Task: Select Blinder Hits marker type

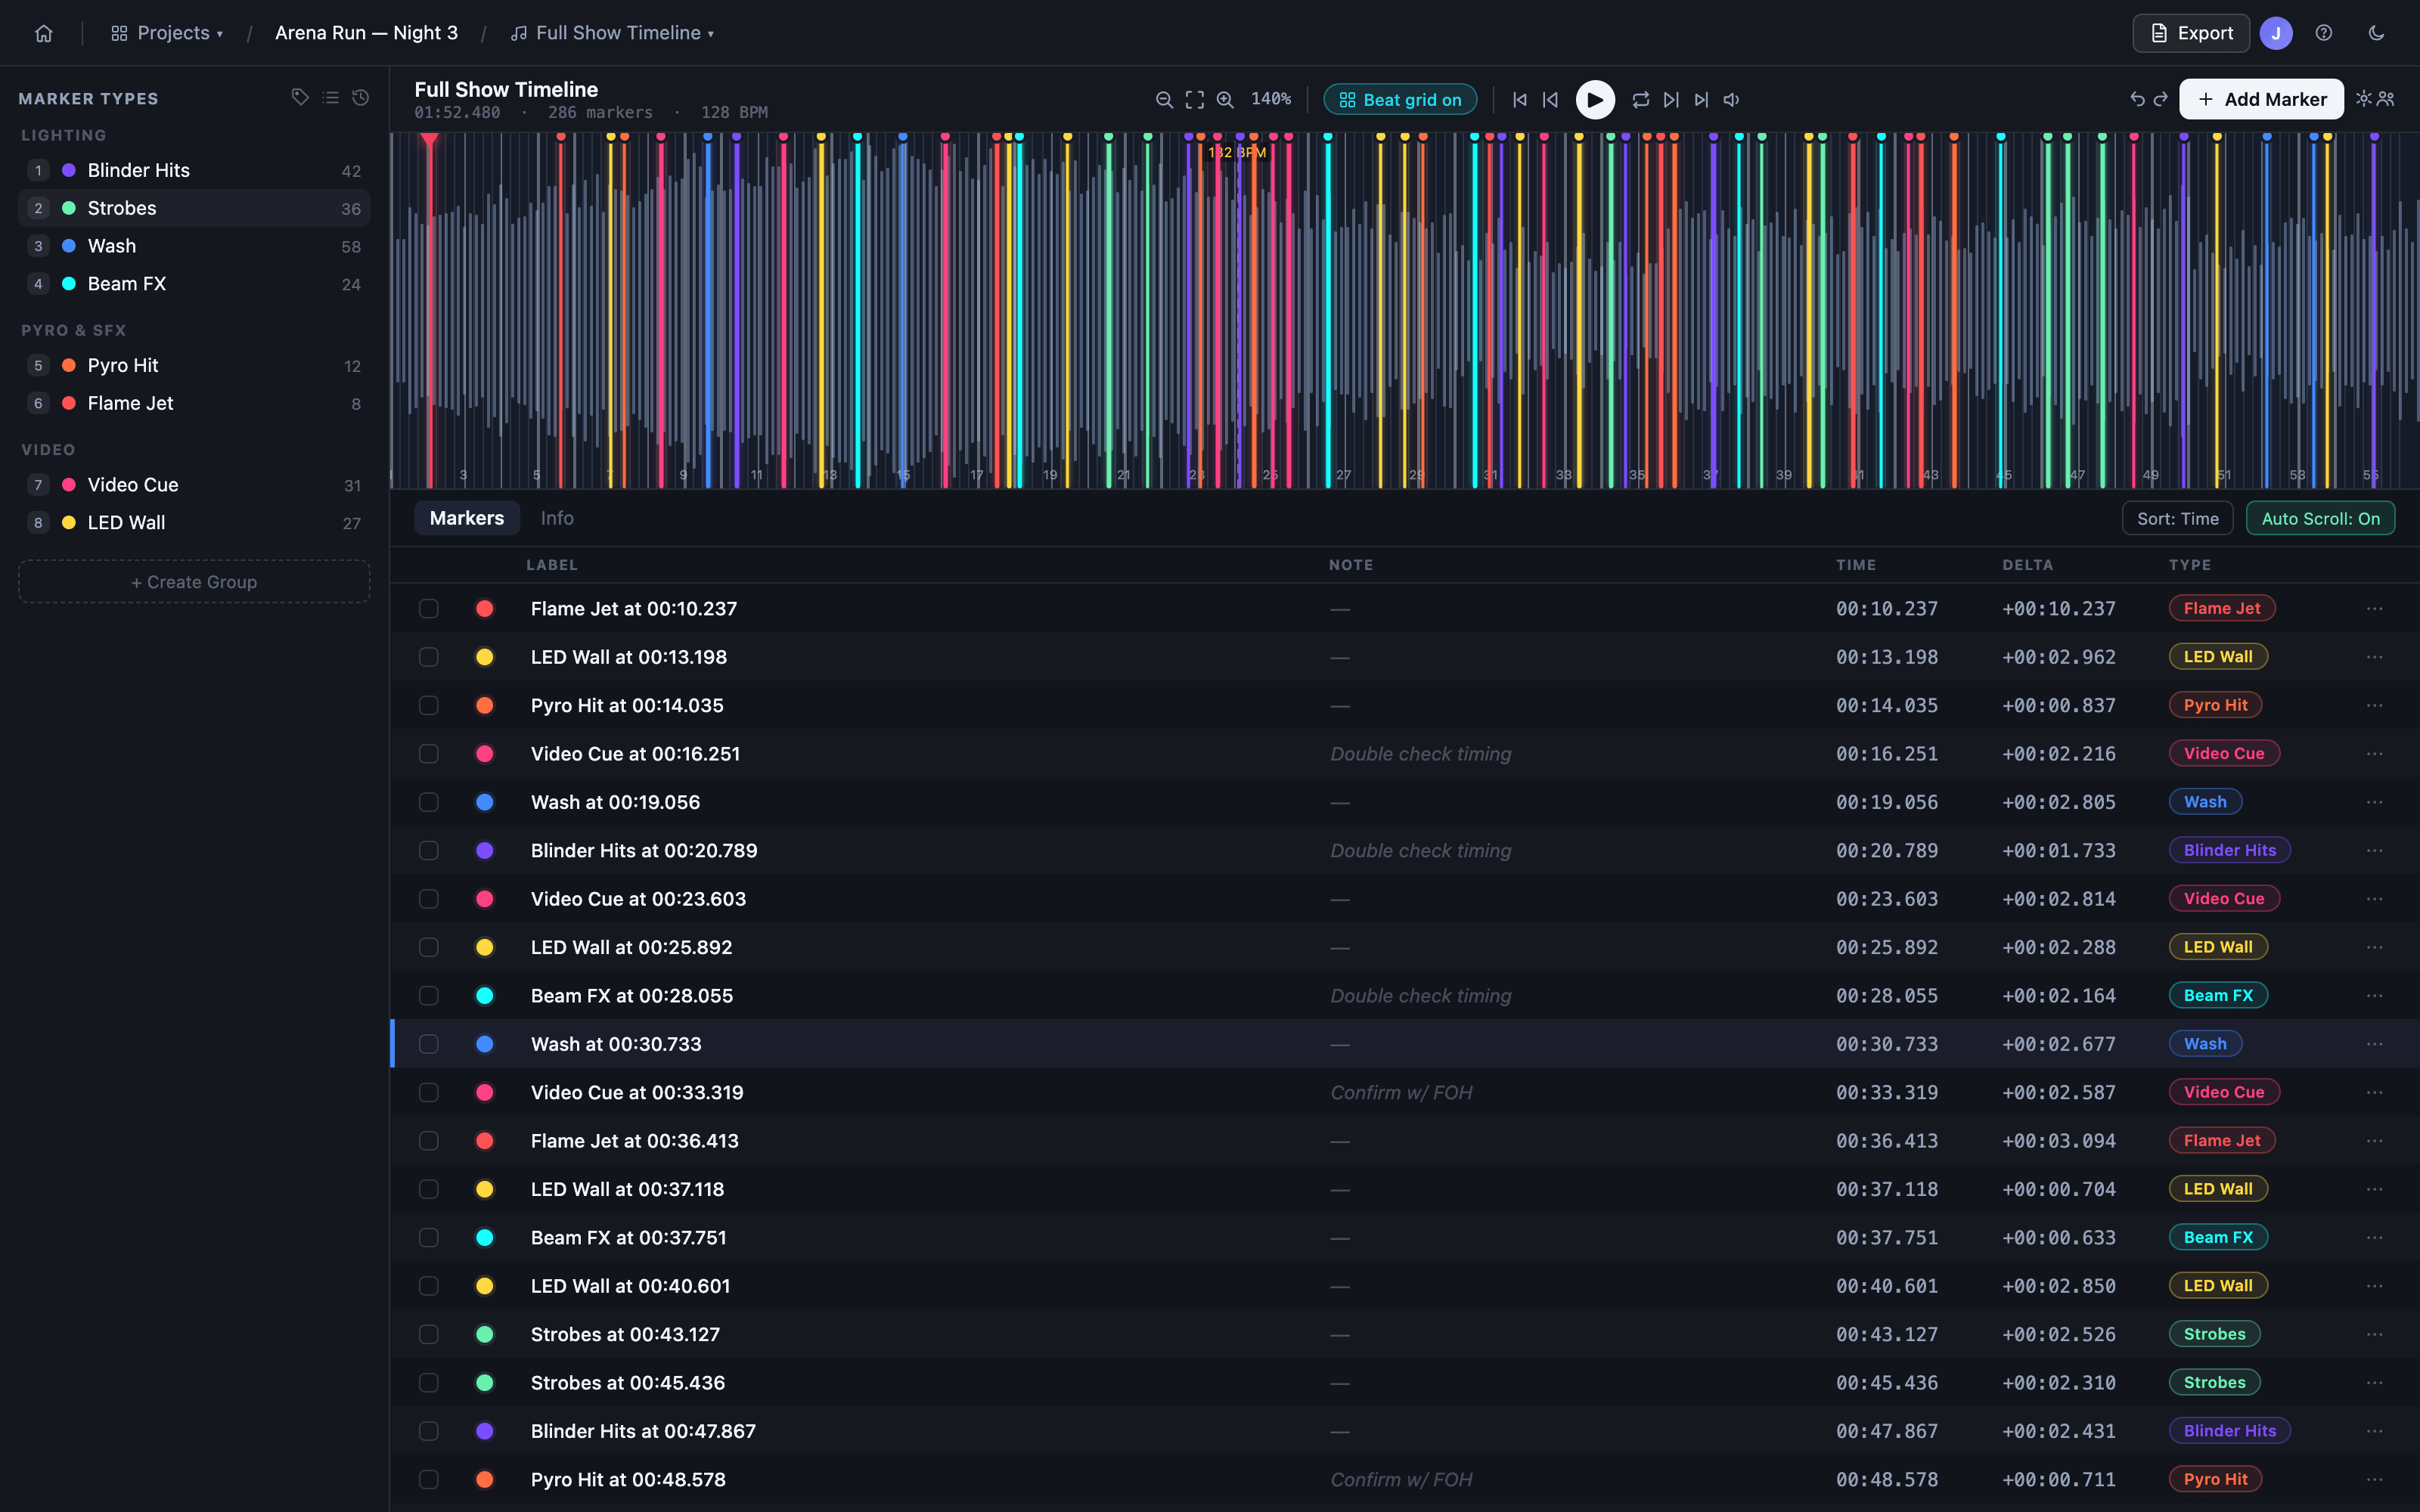Action: 194,170
